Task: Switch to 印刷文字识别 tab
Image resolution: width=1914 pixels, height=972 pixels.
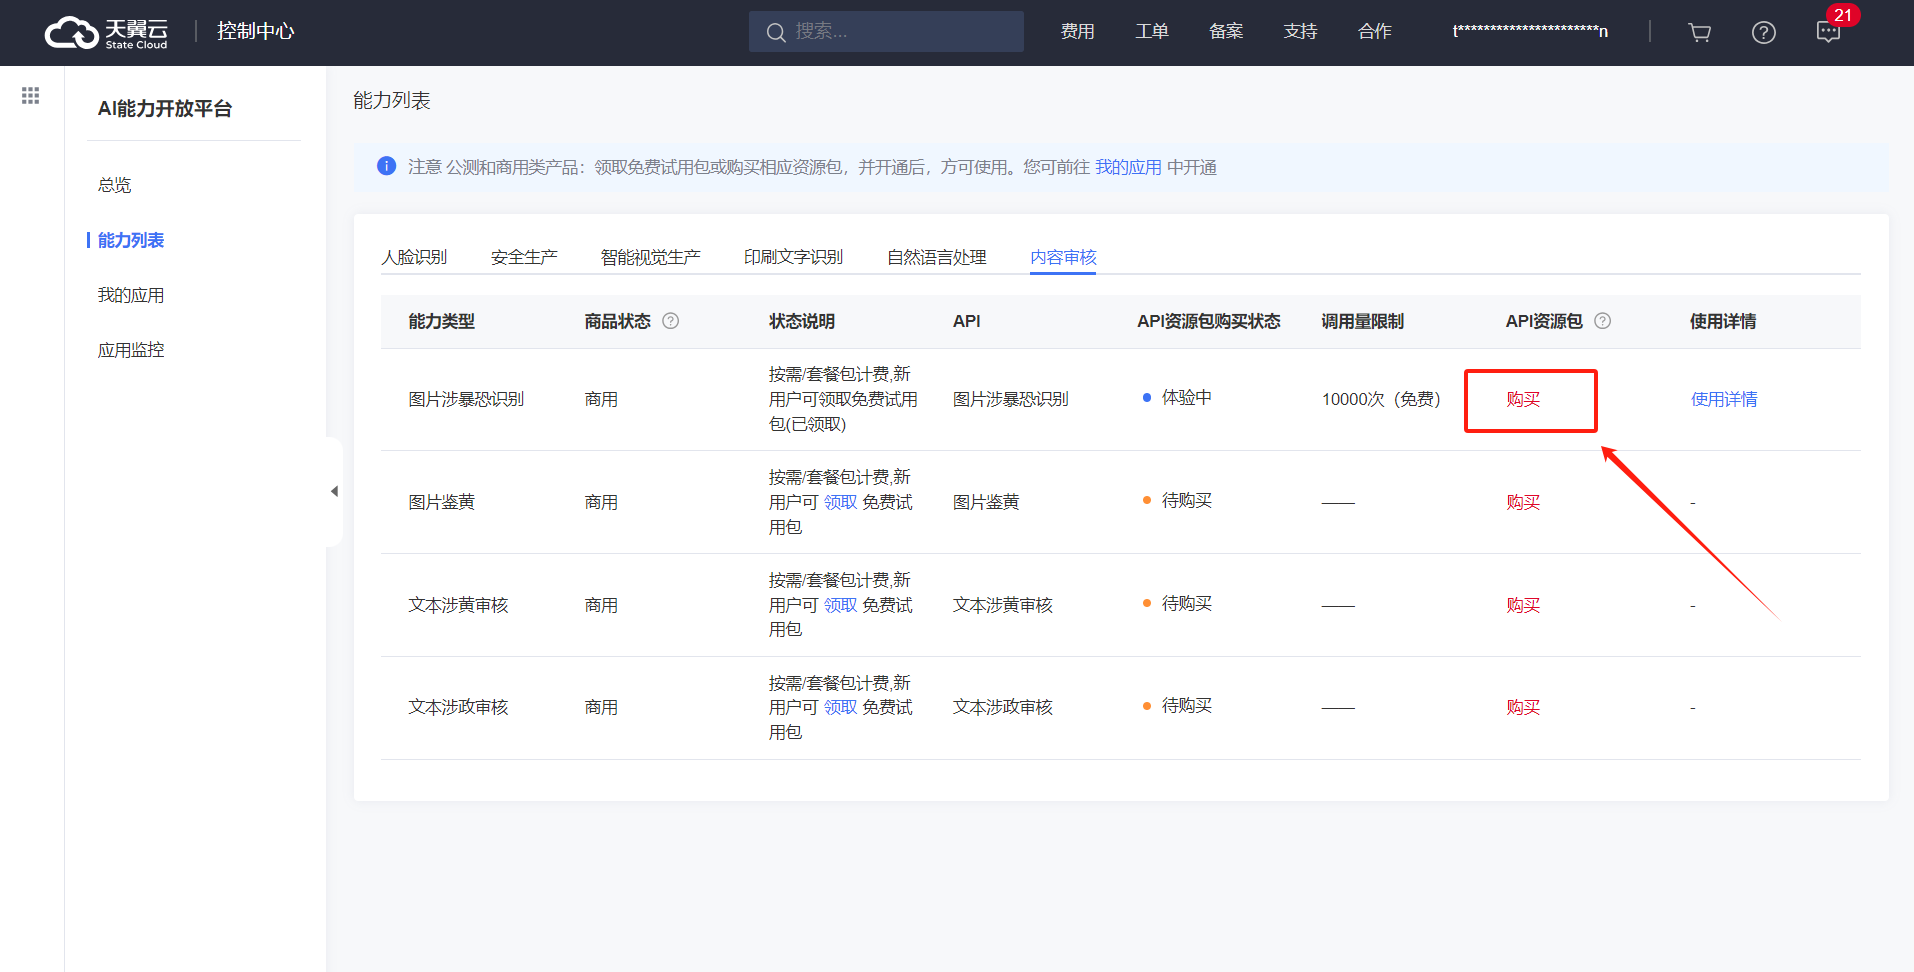Action: point(794,257)
